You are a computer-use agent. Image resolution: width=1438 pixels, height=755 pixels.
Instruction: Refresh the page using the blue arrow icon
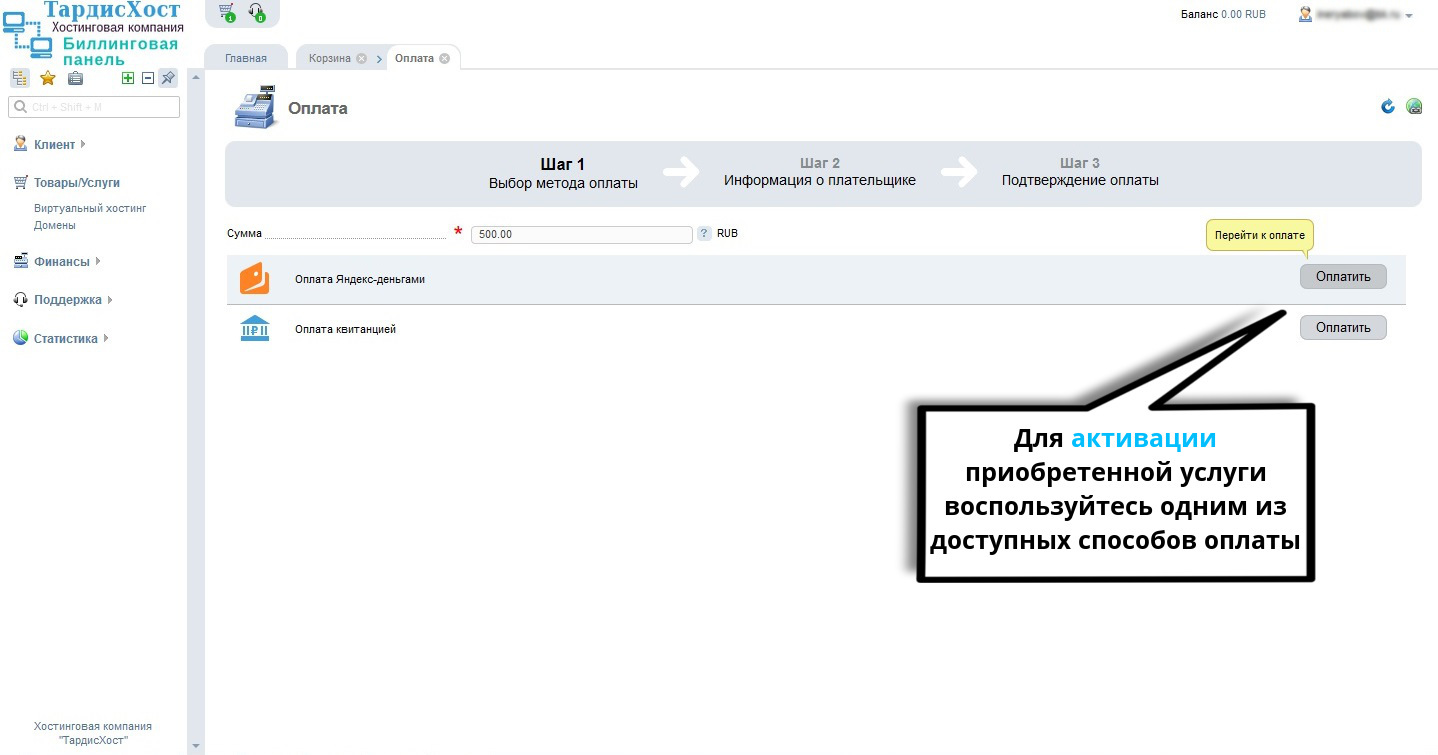[x=1388, y=106]
